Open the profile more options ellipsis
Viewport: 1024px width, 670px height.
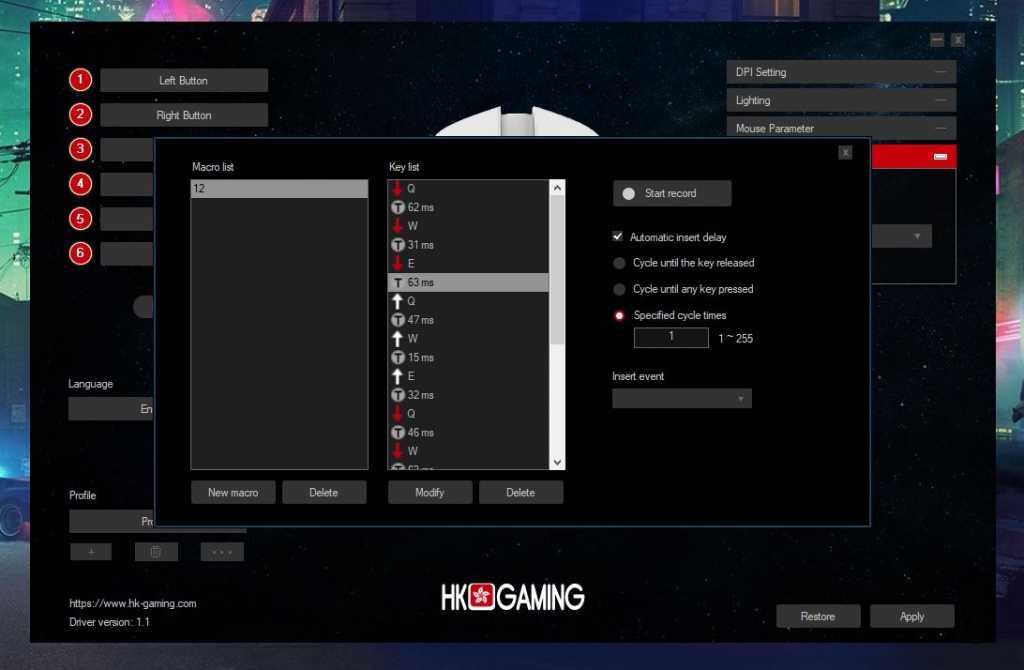(x=222, y=552)
